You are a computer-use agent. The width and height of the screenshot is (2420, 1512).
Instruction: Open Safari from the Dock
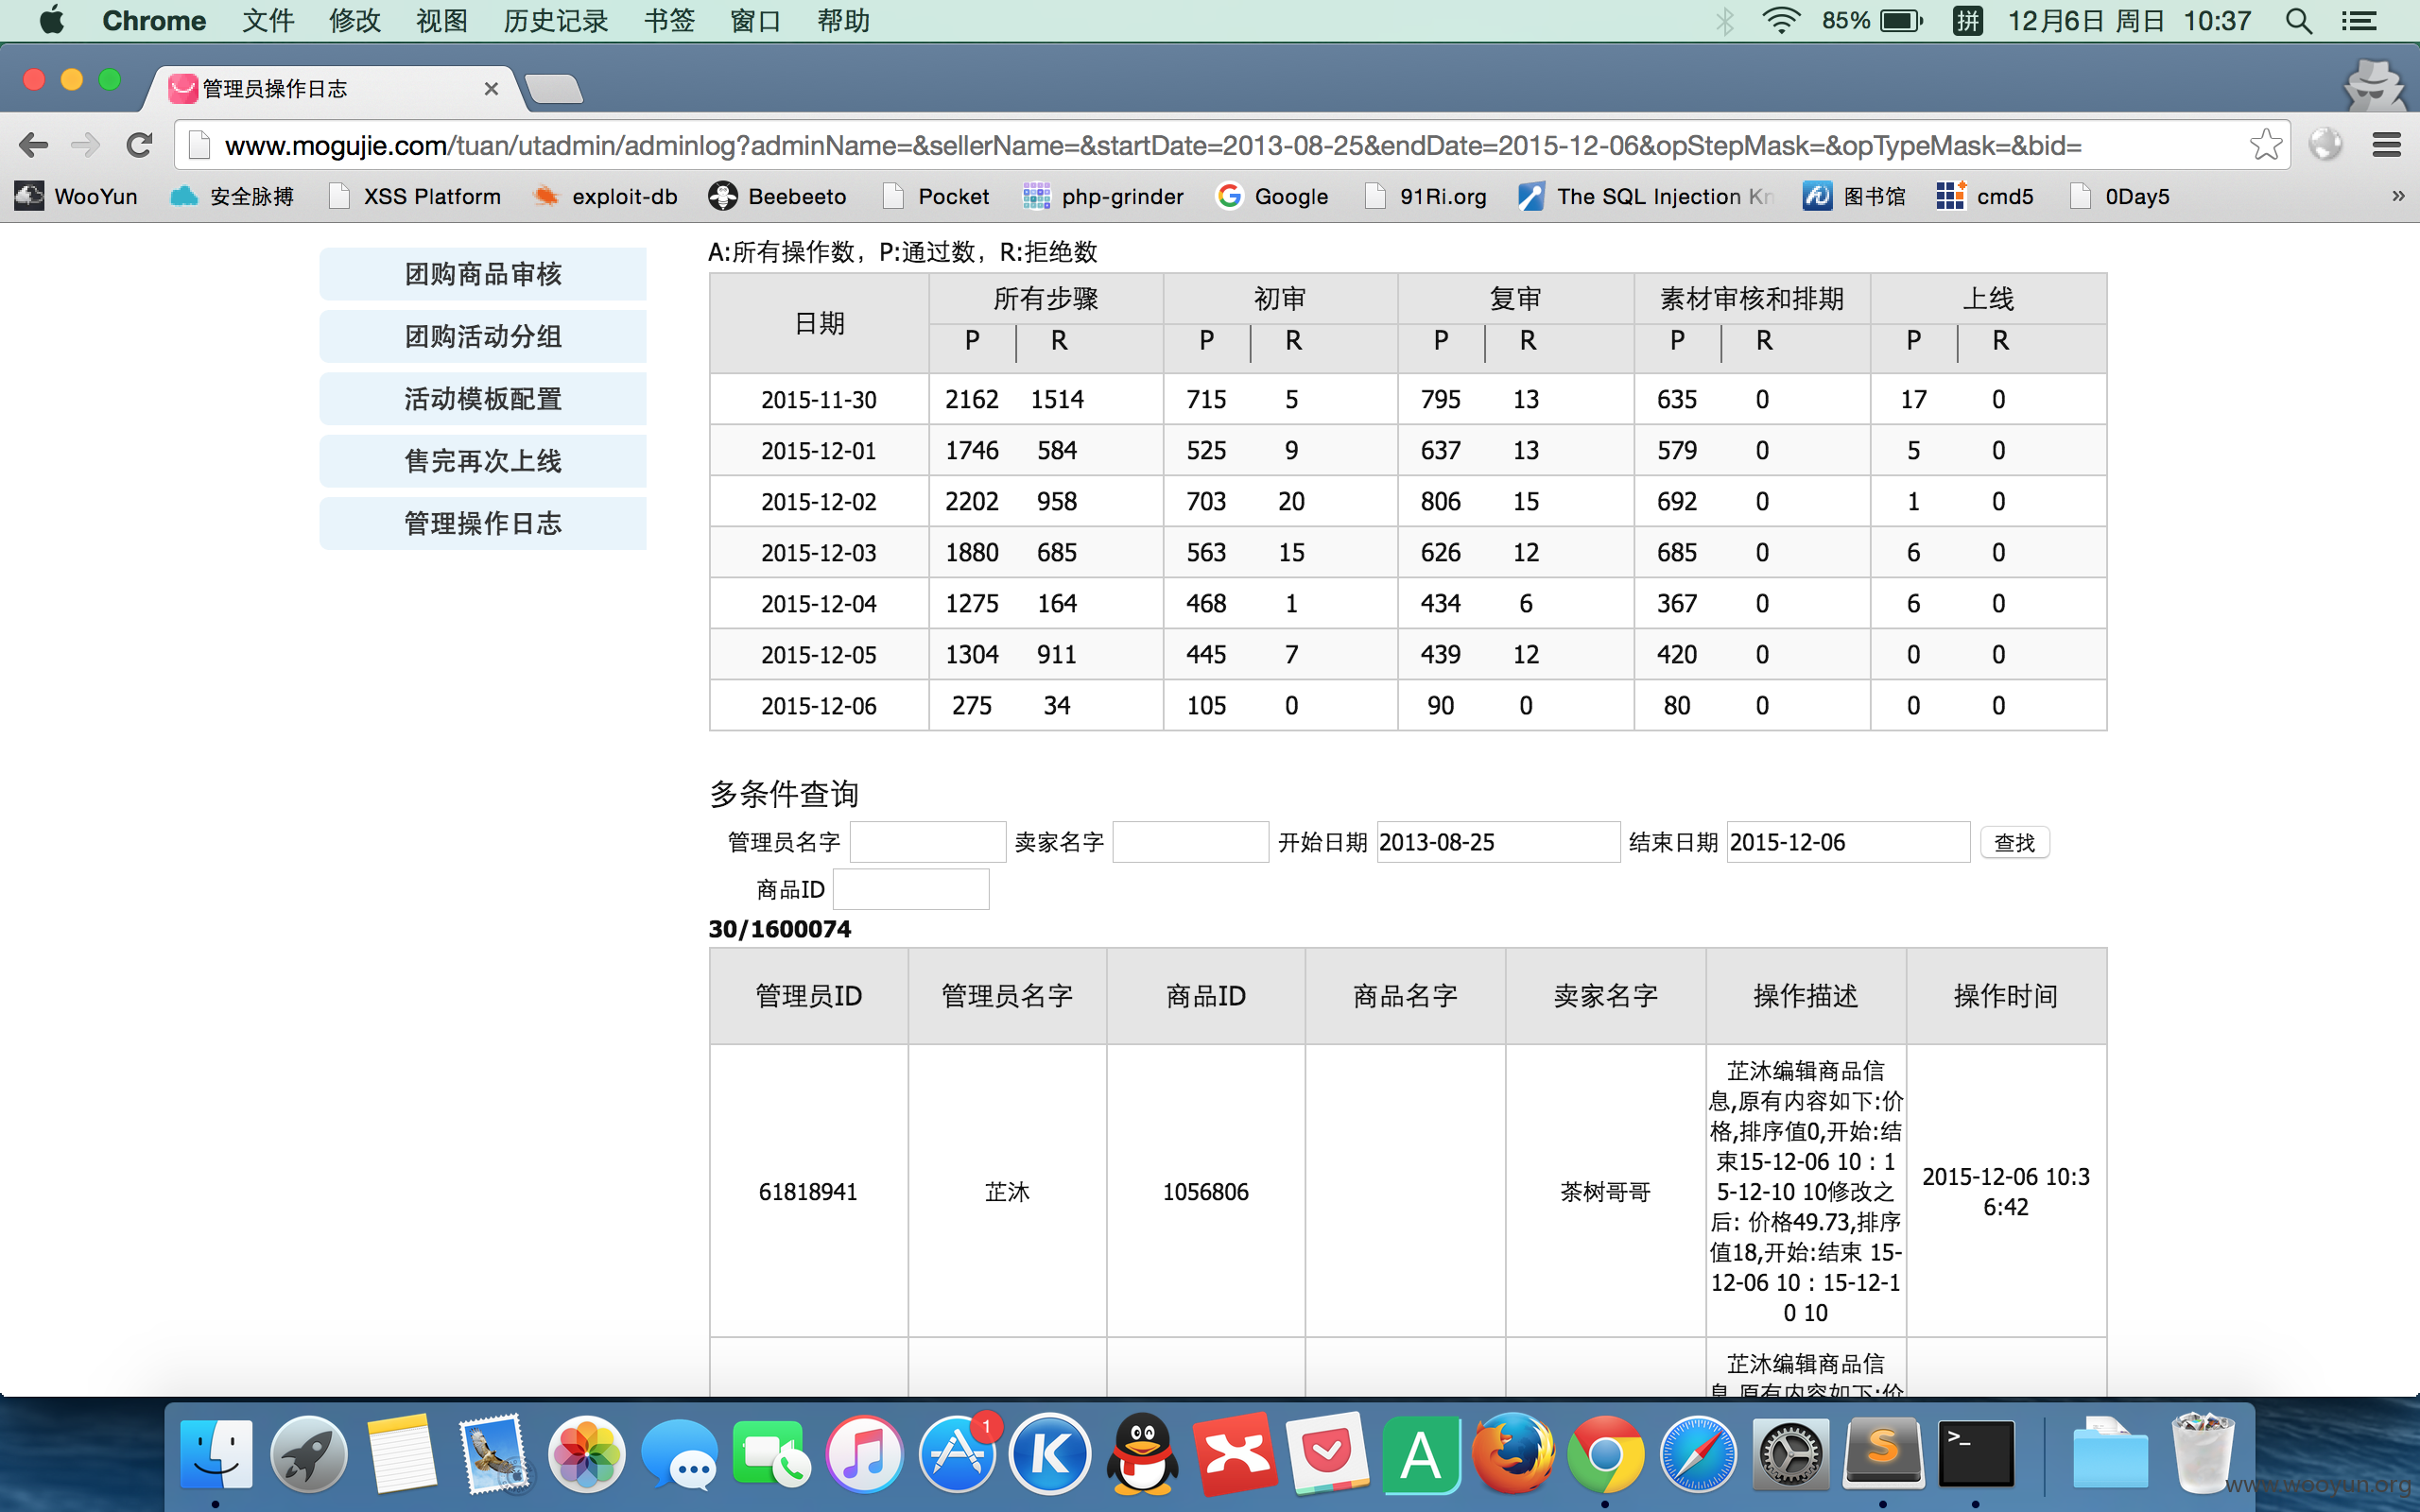(1698, 1453)
